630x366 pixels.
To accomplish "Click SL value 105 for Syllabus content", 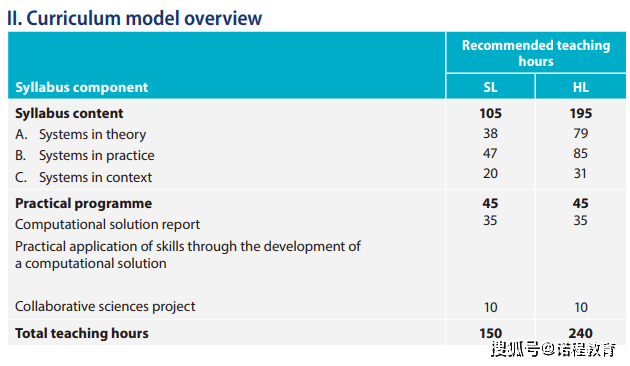I will 490,113.
